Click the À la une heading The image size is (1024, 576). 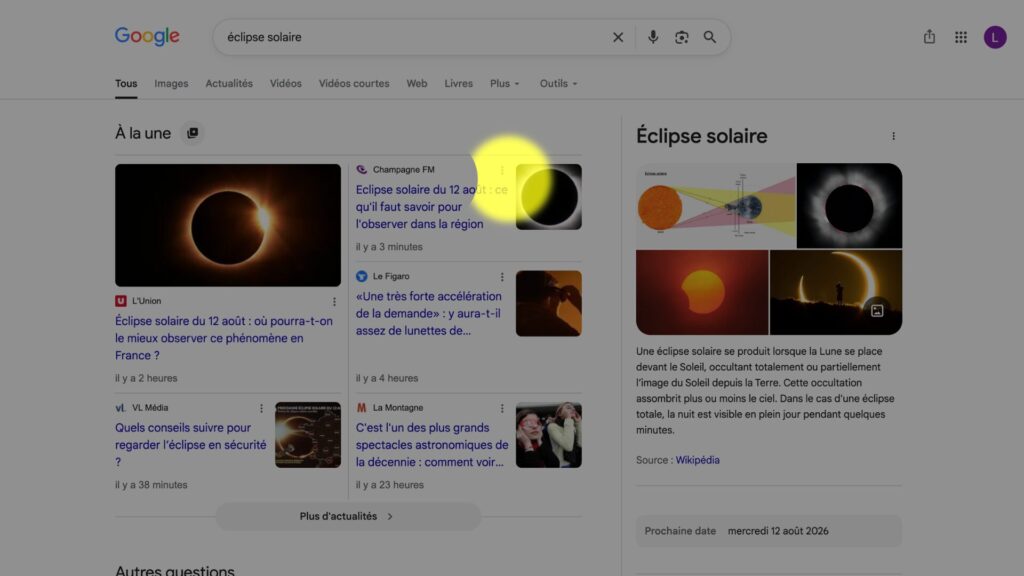(x=143, y=133)
